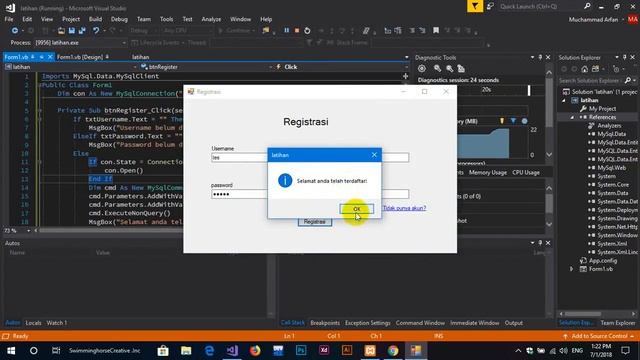This screenshot has height=360, width=640.
Task: Open Photoshop from the taskbar
Action: [301, 351]
